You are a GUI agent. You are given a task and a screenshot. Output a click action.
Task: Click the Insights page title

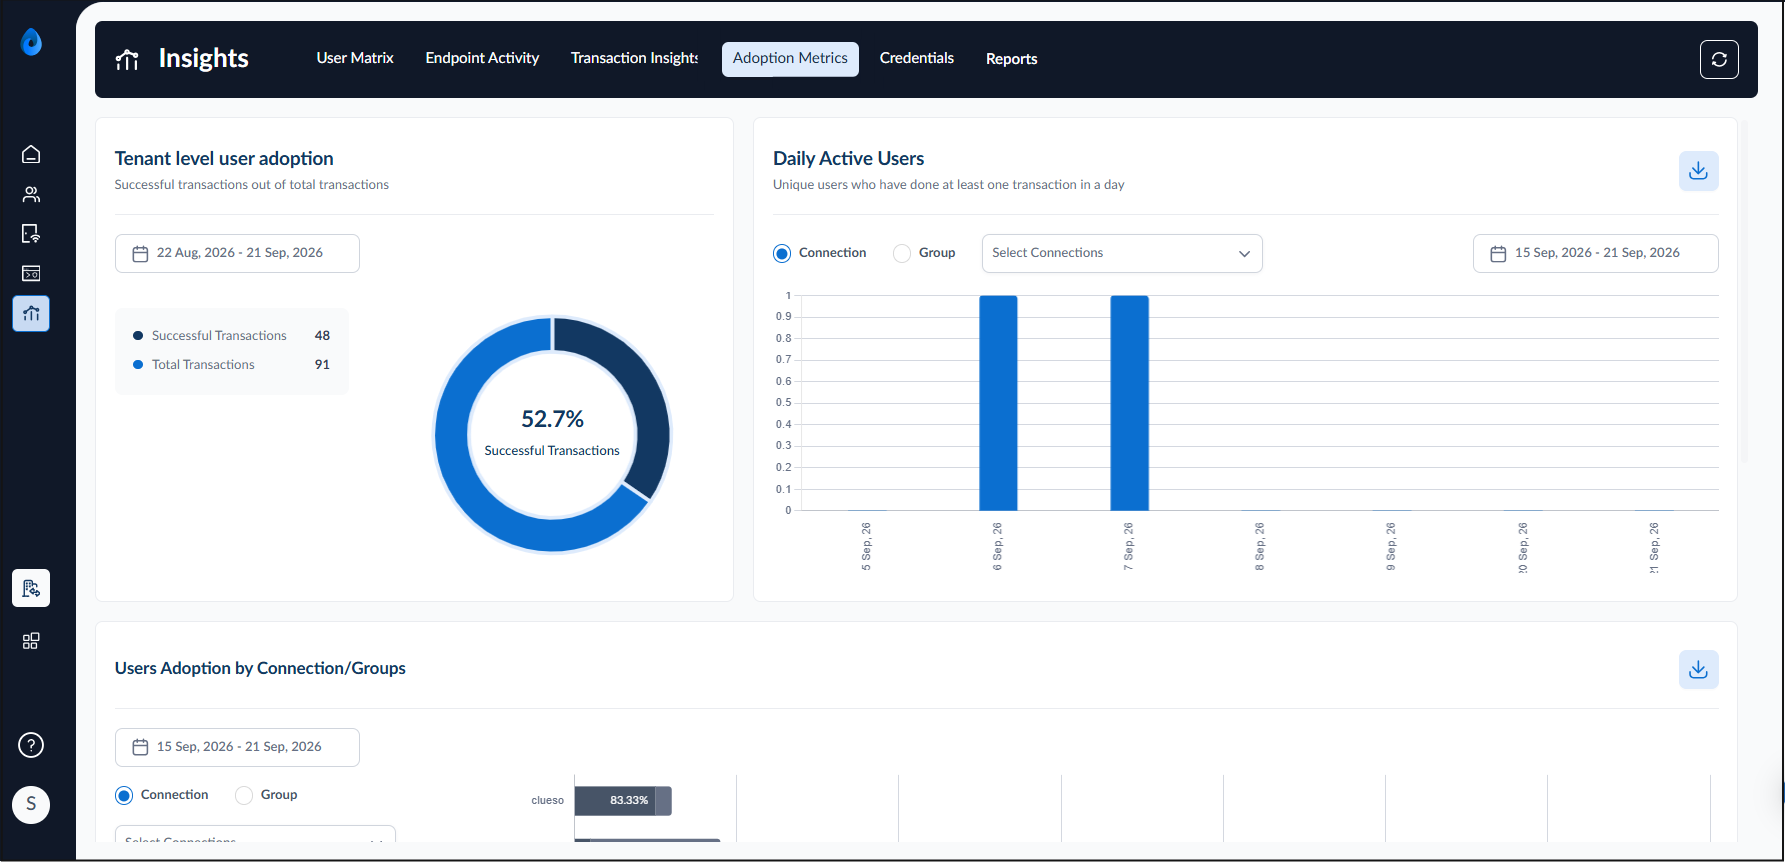203,59
